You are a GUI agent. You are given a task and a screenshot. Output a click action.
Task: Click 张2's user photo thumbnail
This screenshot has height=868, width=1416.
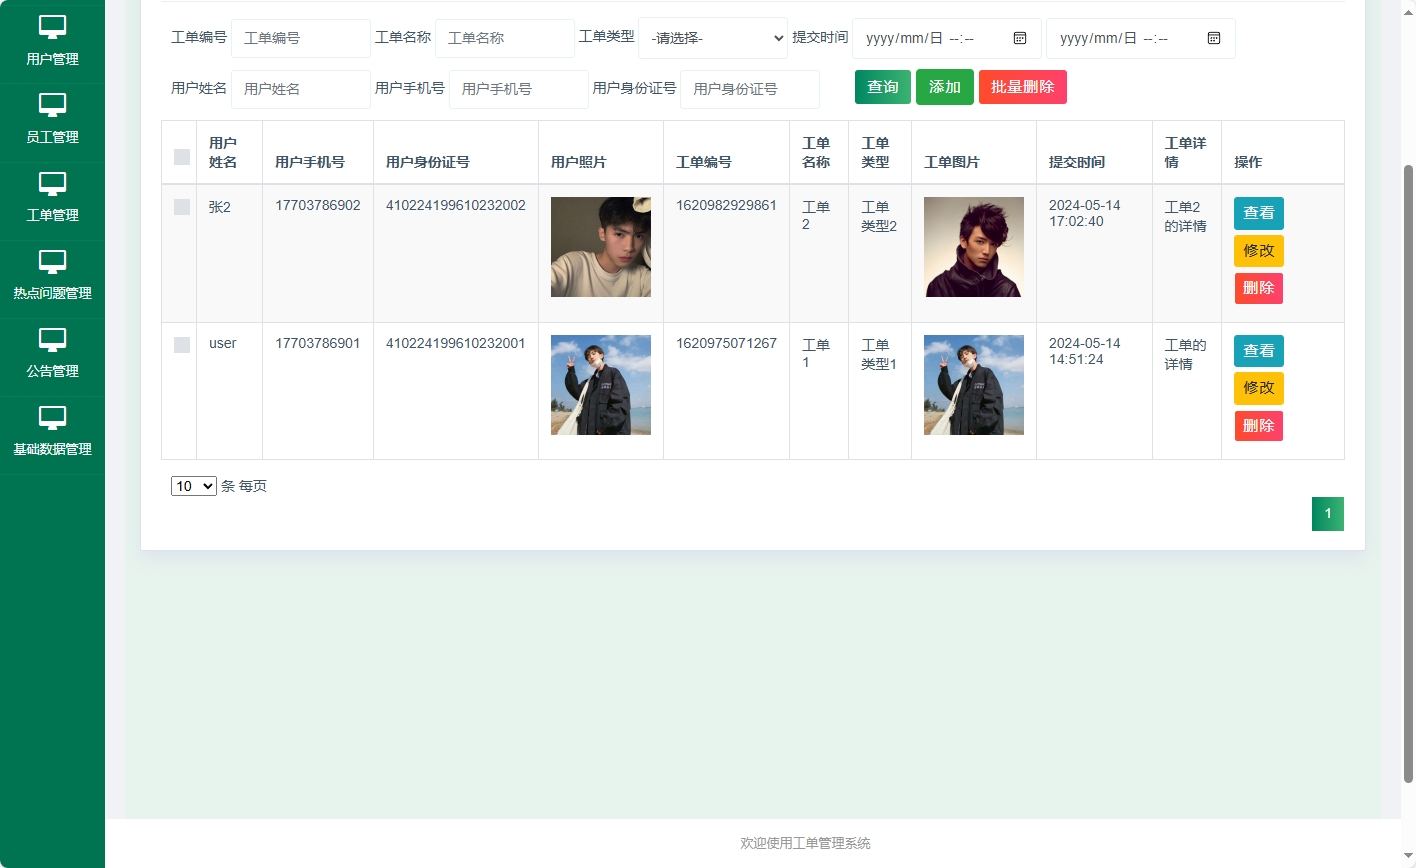pyautogui.click(x=600, y=247)
